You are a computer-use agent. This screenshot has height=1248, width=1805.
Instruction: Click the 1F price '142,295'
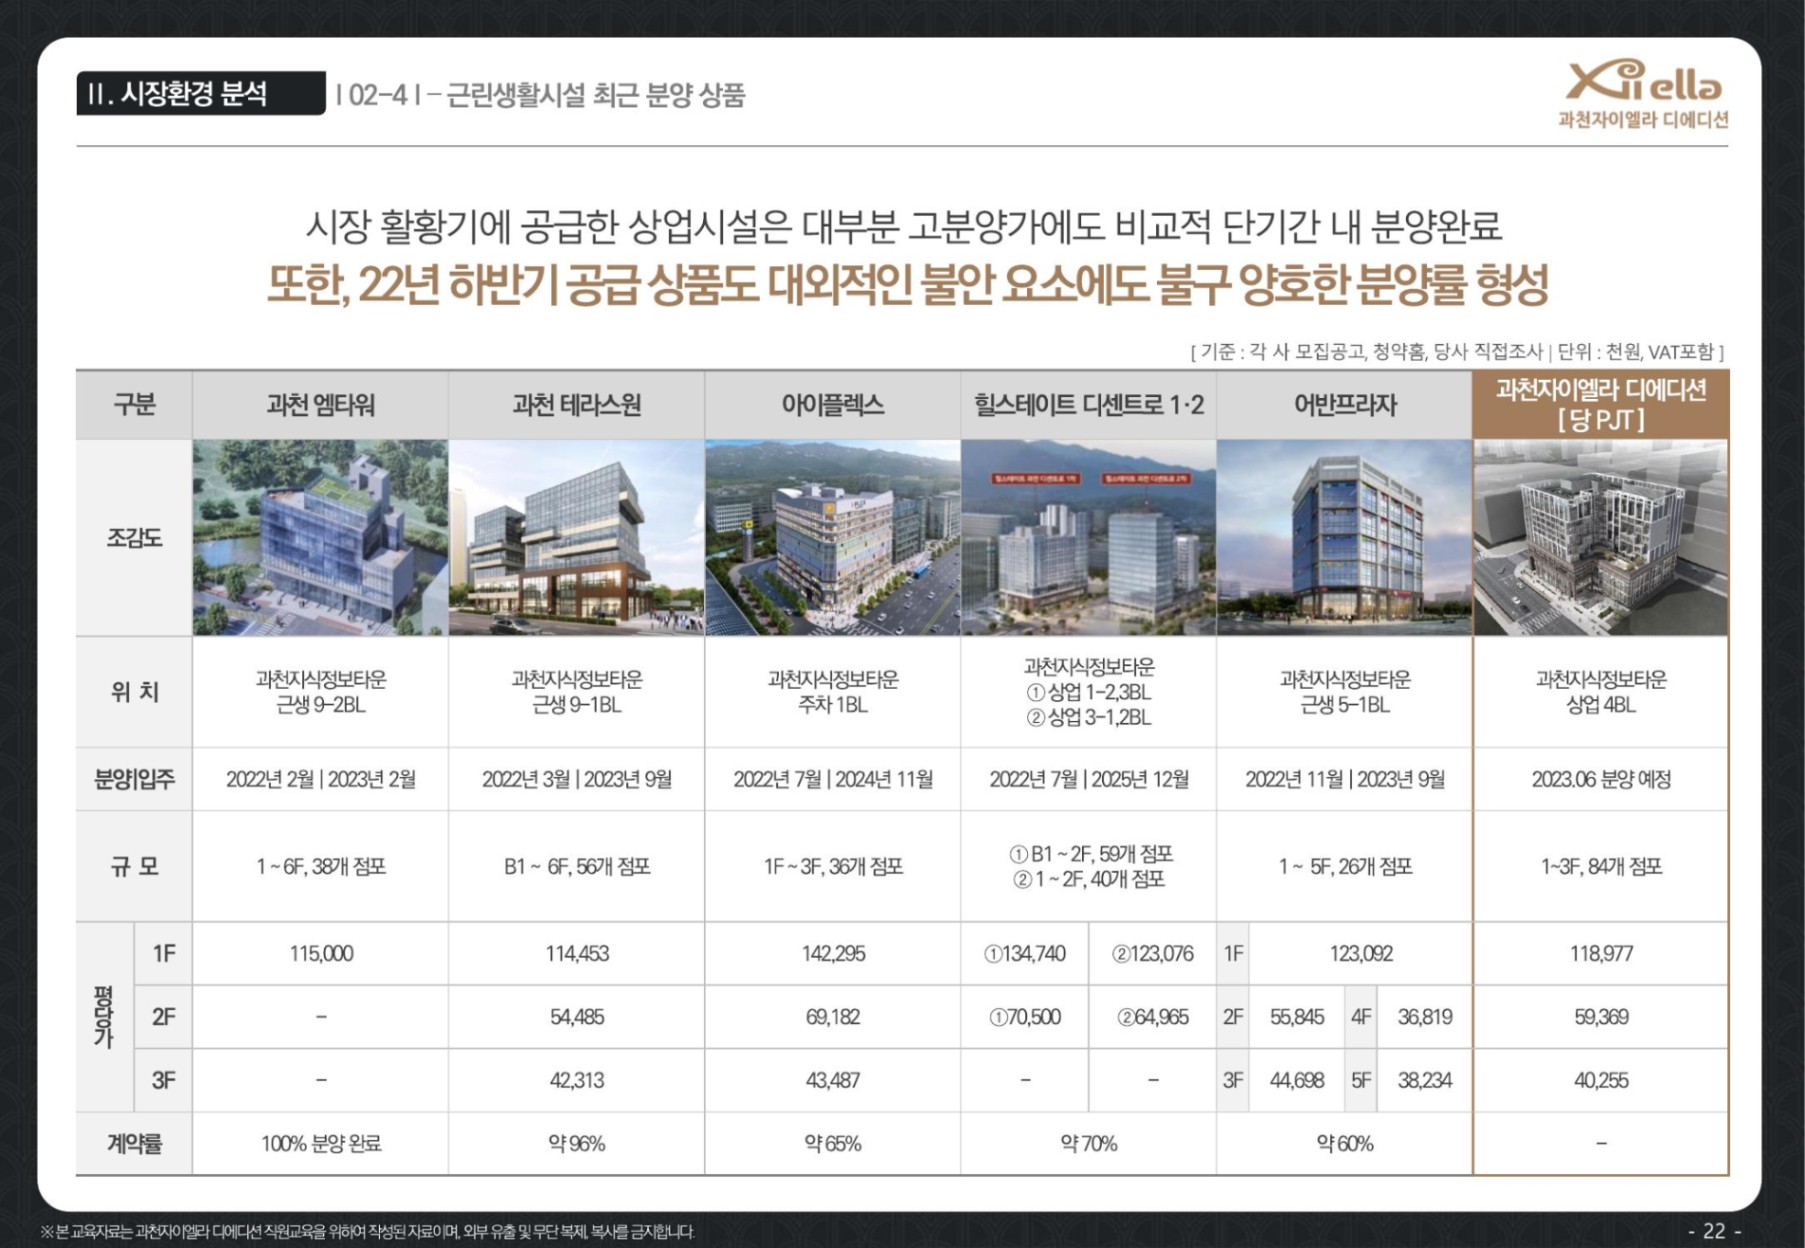pyautogui.click(x=833, y=953)
